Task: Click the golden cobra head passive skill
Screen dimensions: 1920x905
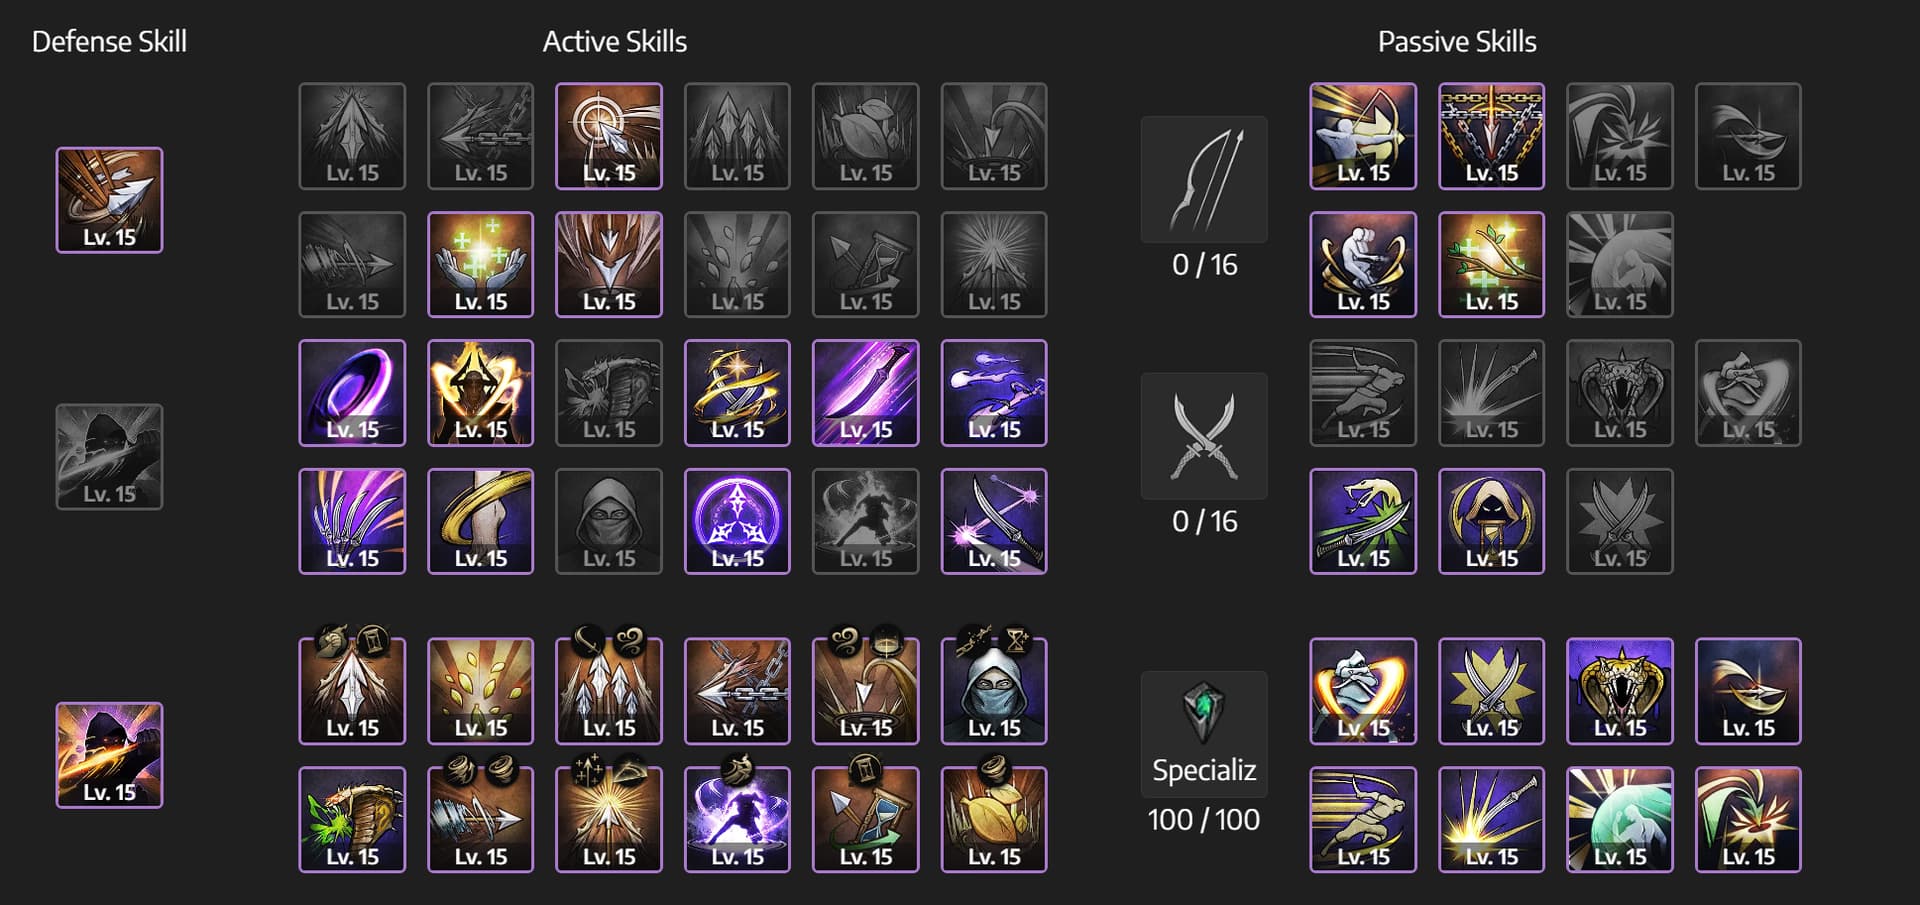Action: [1620, 691]
